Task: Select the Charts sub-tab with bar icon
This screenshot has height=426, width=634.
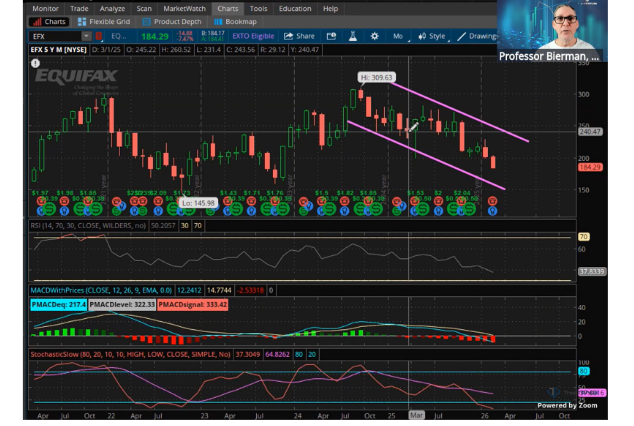Action: coord(49,22)
